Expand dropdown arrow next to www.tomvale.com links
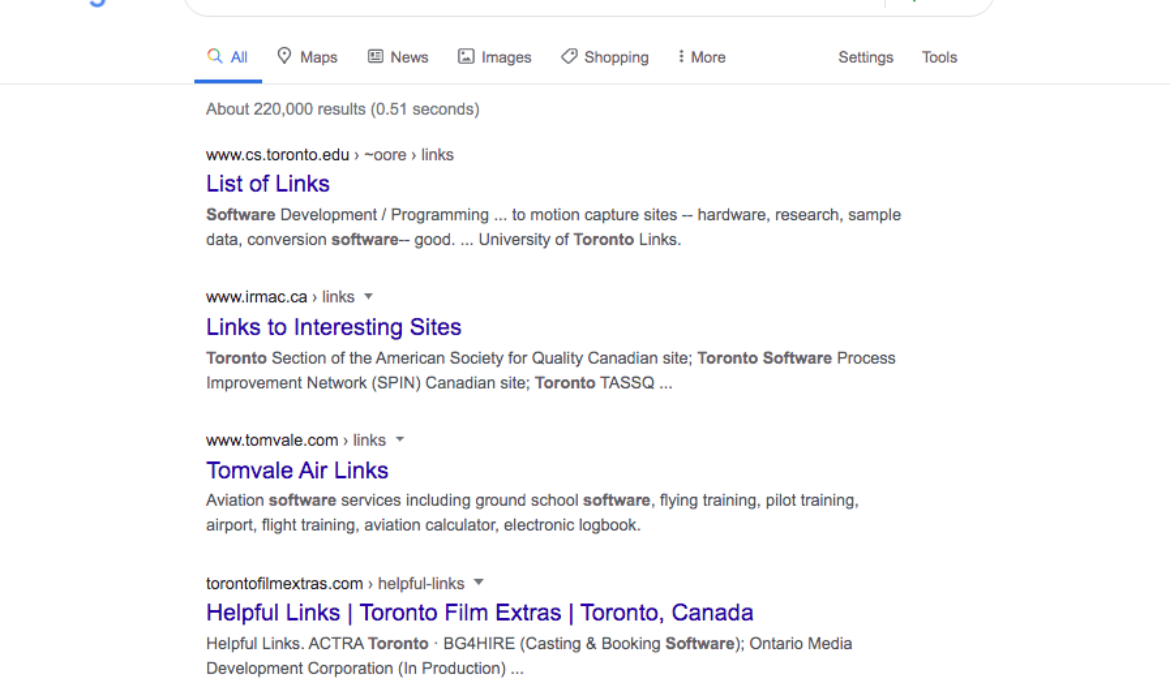The width and height of the screenshot is (1170, 700). point(400,440)
